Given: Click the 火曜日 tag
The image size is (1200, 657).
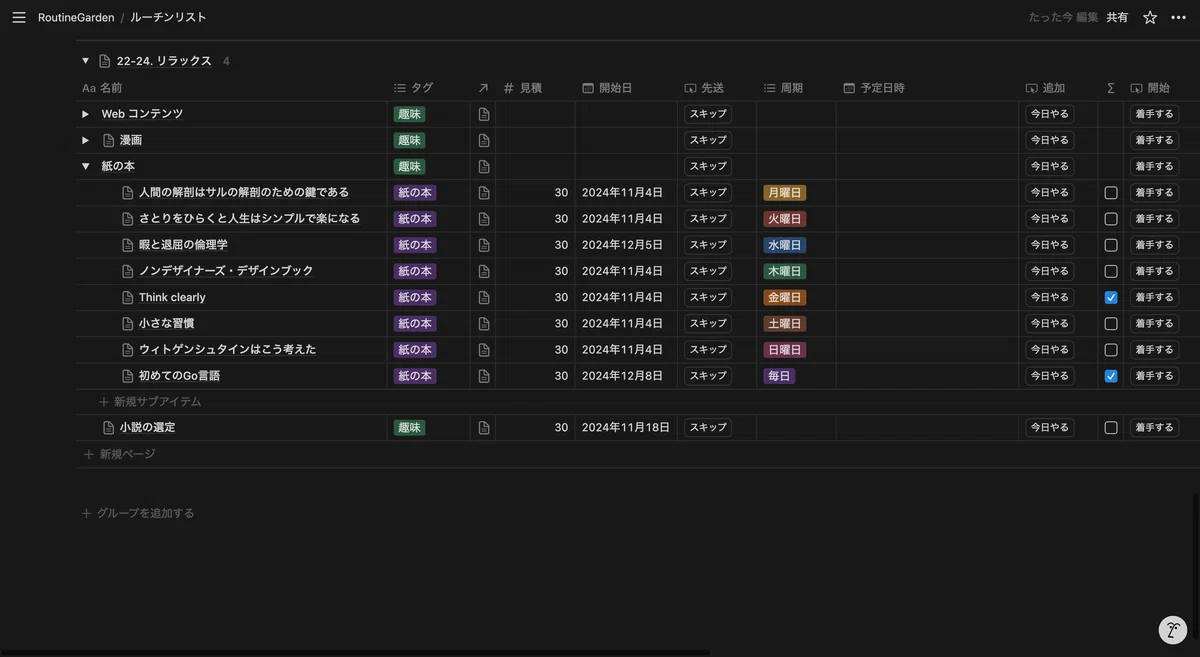Looking at the screenshot, I should coord(784,218).
